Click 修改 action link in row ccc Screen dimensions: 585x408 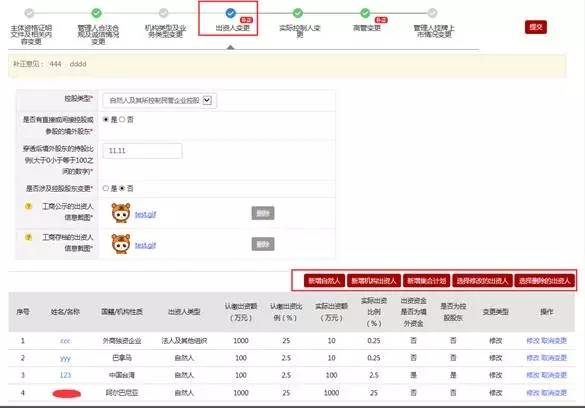[533, 340]
